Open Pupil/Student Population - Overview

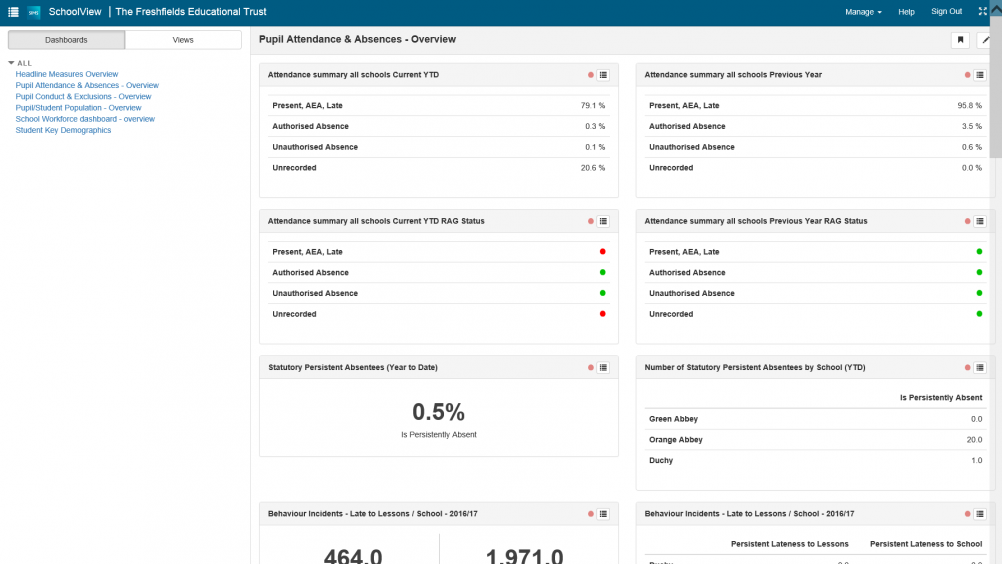79,108
